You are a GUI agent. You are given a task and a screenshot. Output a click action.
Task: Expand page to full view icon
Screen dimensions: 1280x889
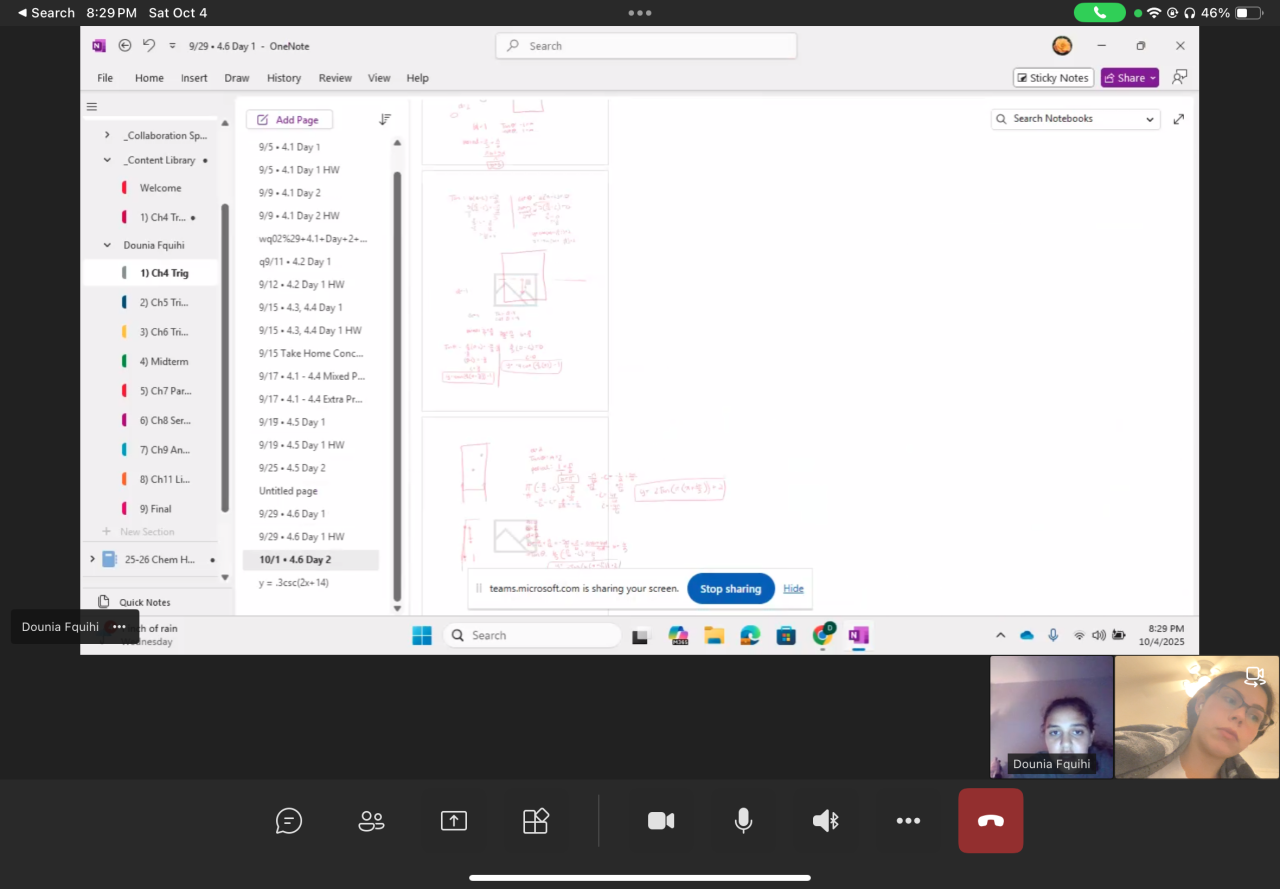[x=1178, y=119]
